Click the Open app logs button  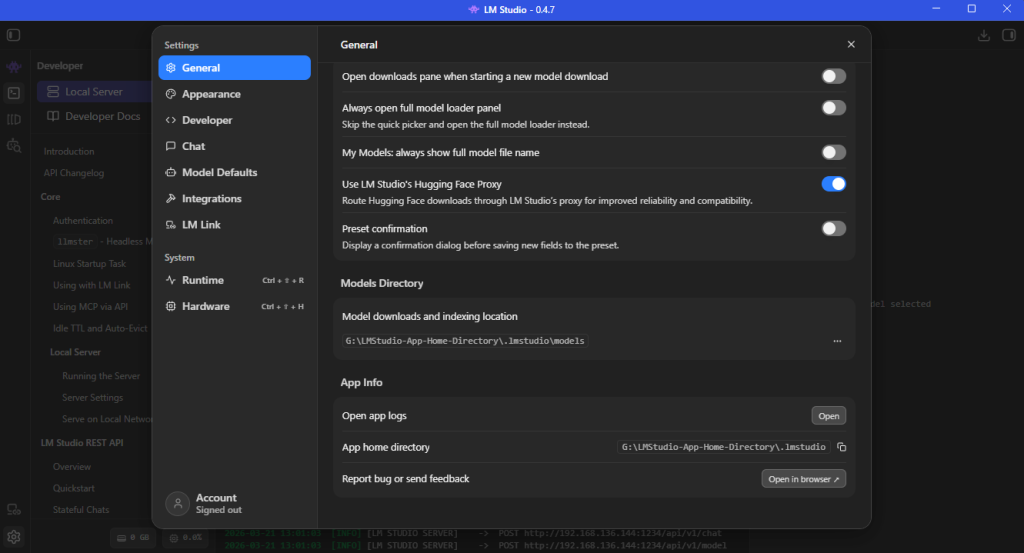point(828,416)
